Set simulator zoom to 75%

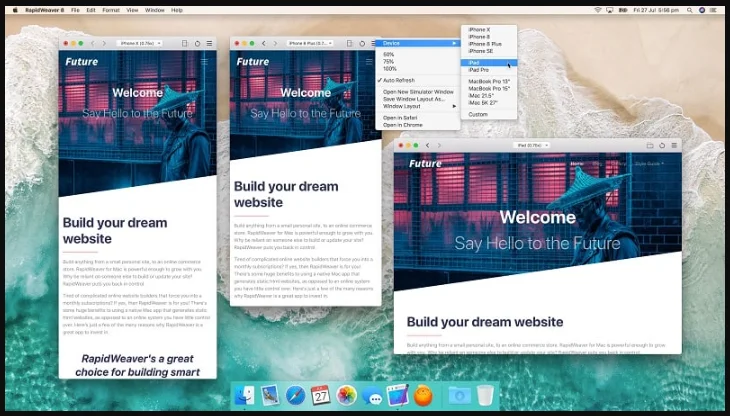(x=418, y=61)
